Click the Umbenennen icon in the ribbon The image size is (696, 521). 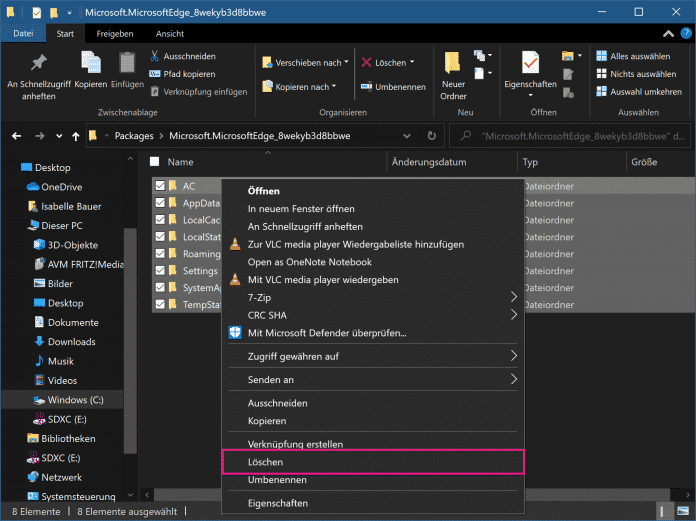(367, 87)
